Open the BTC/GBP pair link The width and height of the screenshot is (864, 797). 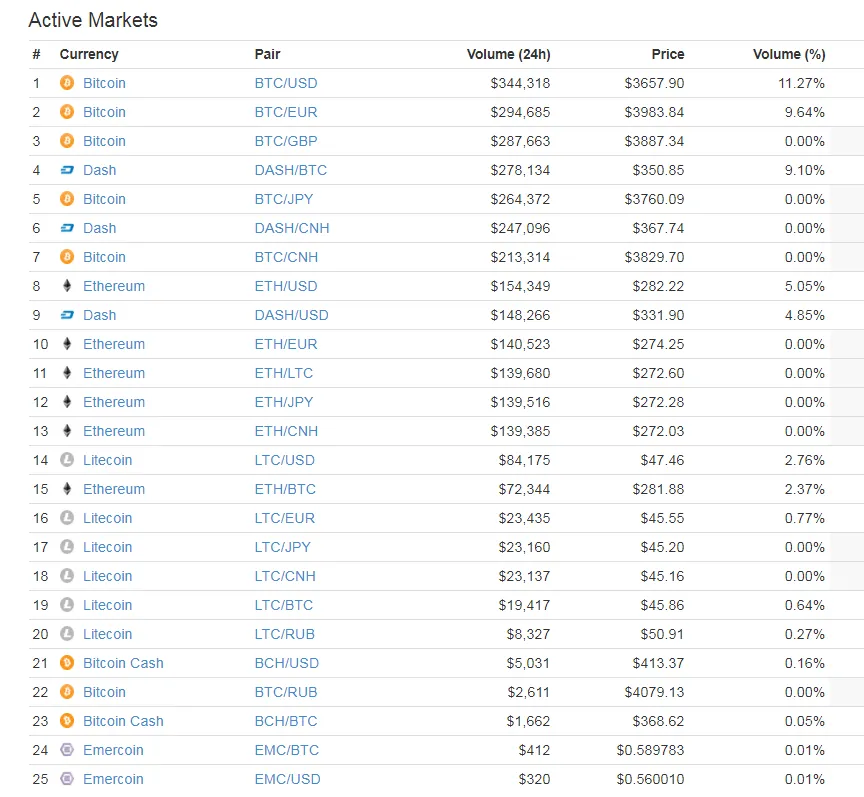click(286, 141)
